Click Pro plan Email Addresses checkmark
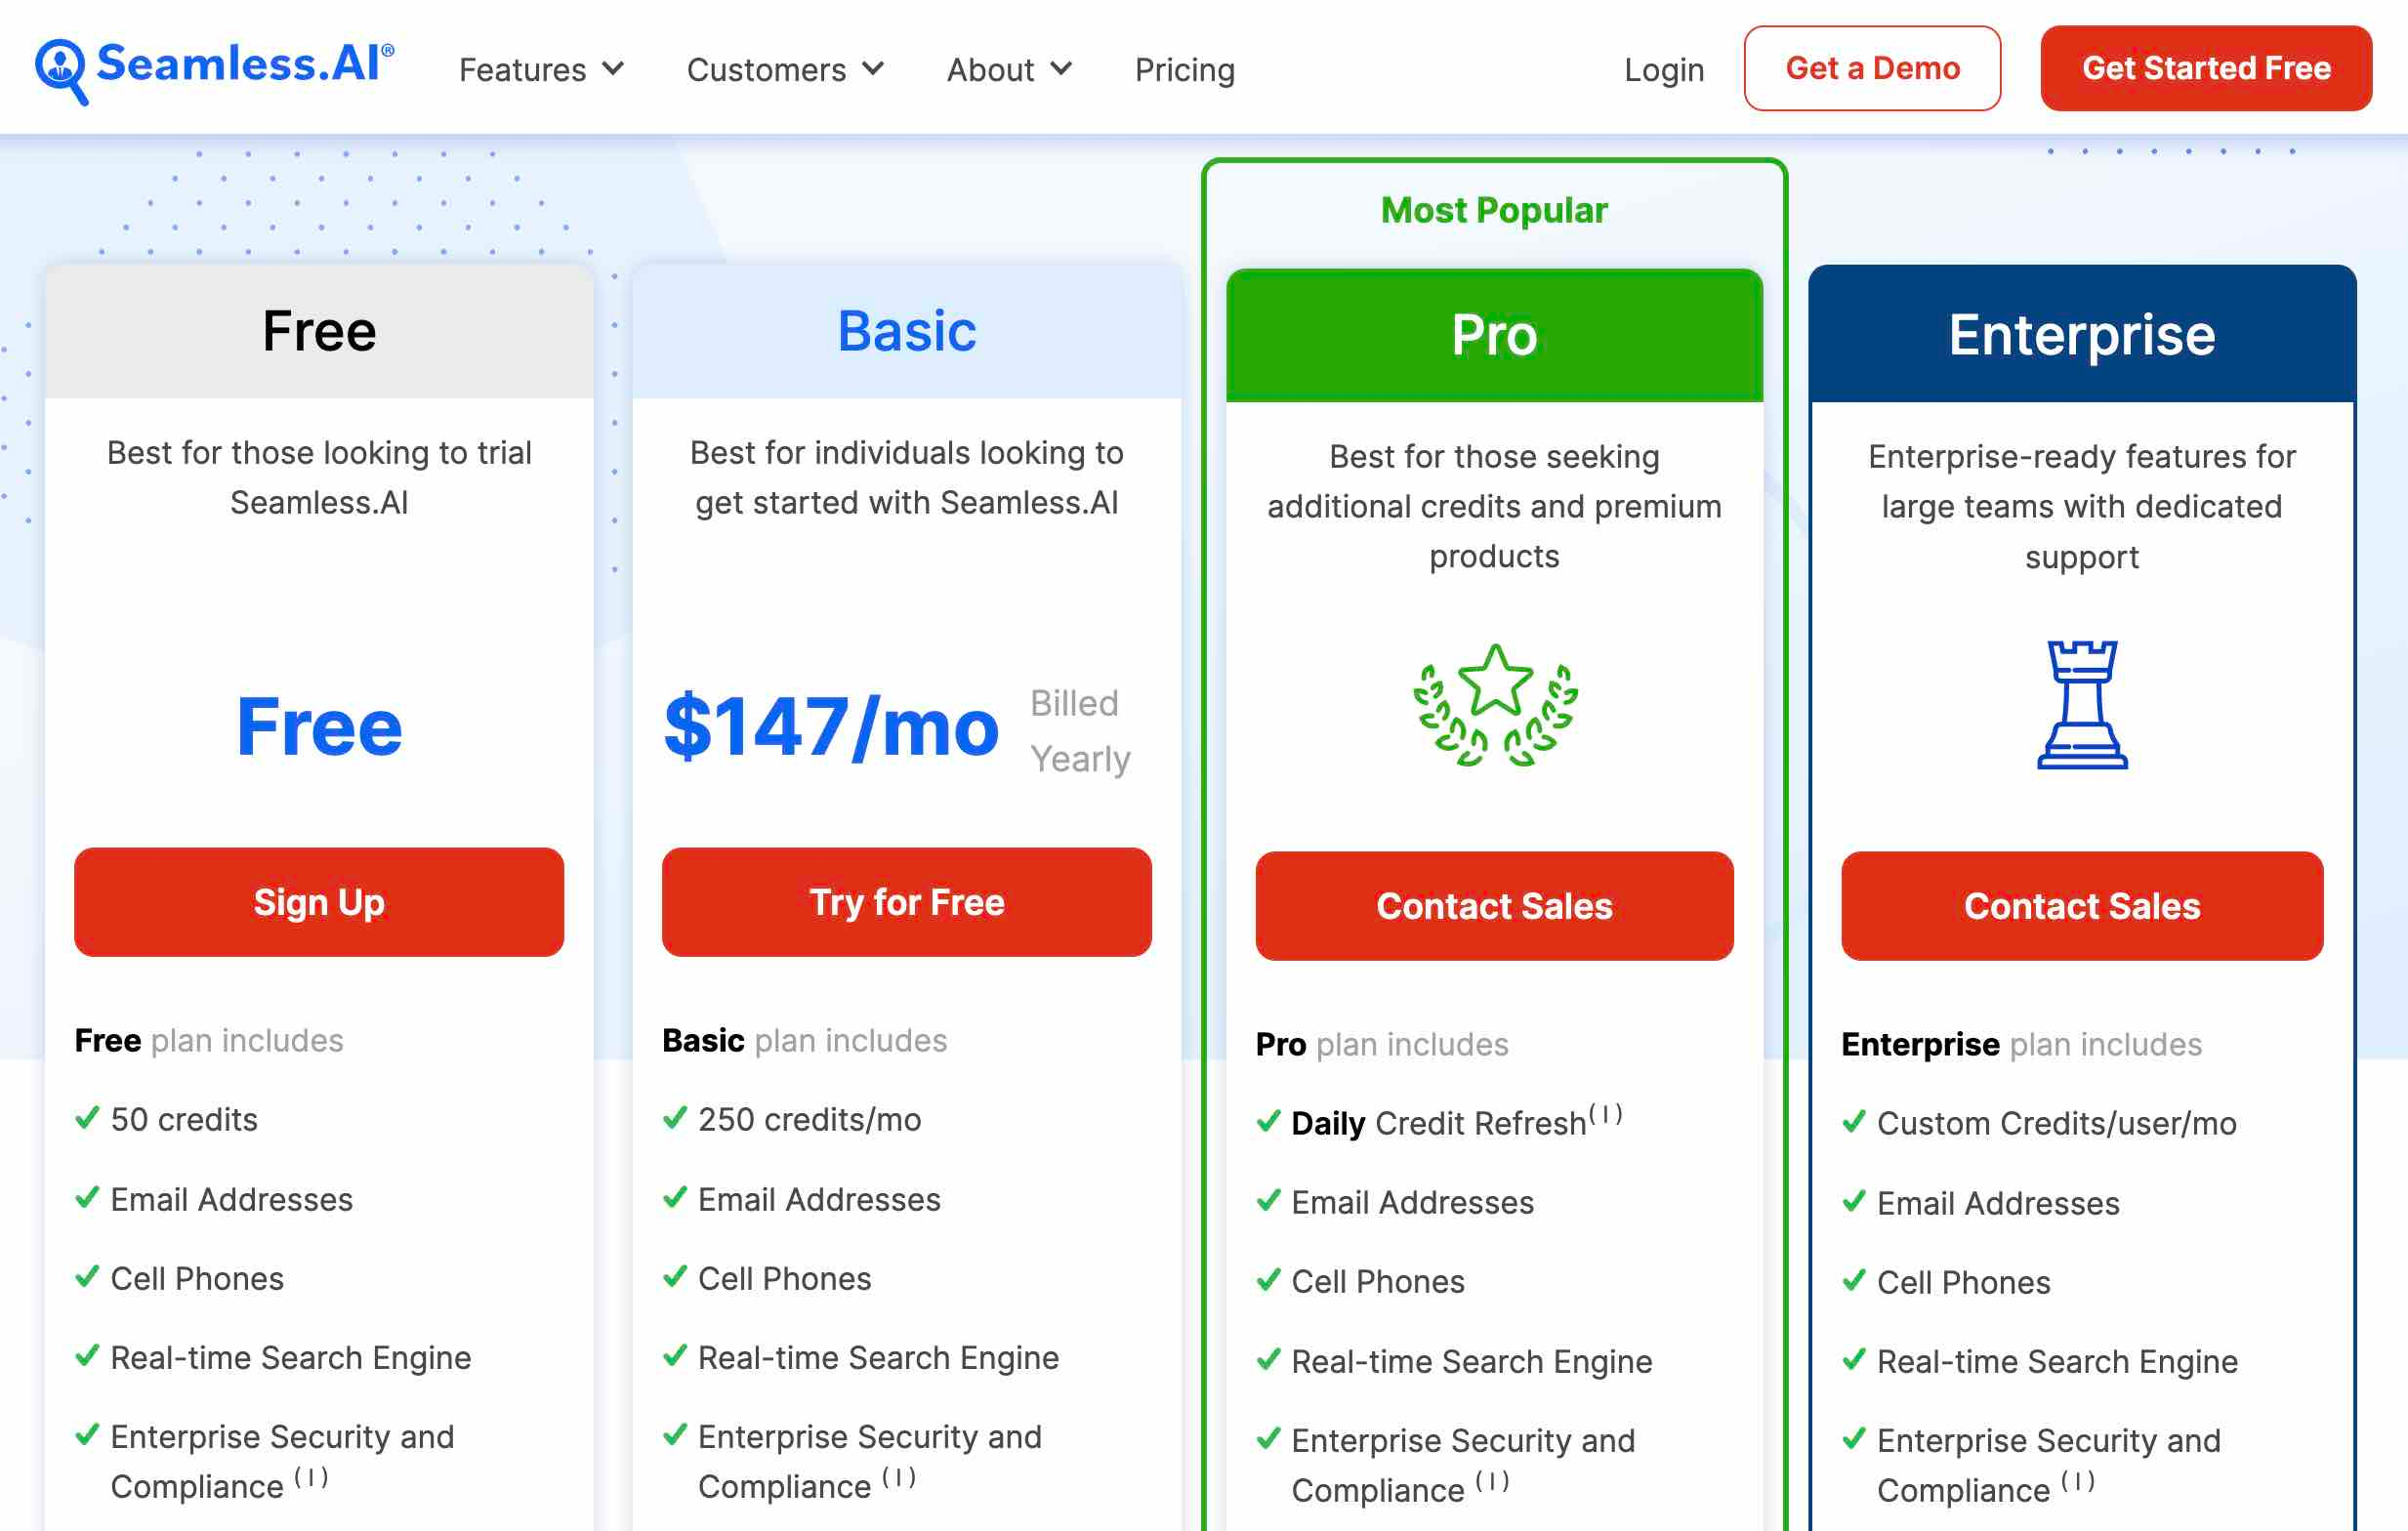The image size is (2408, 1531). click(x=1268, y=1200)
